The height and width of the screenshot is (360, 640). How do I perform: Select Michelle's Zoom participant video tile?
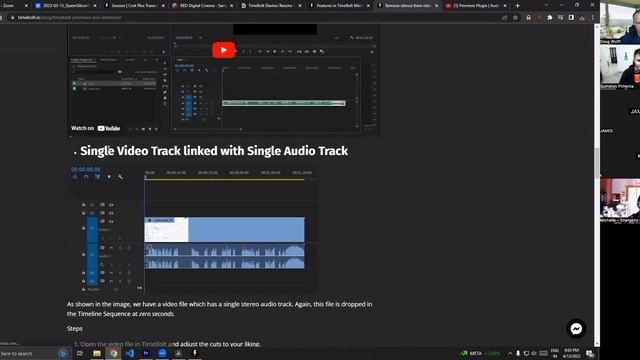point(620,200)
